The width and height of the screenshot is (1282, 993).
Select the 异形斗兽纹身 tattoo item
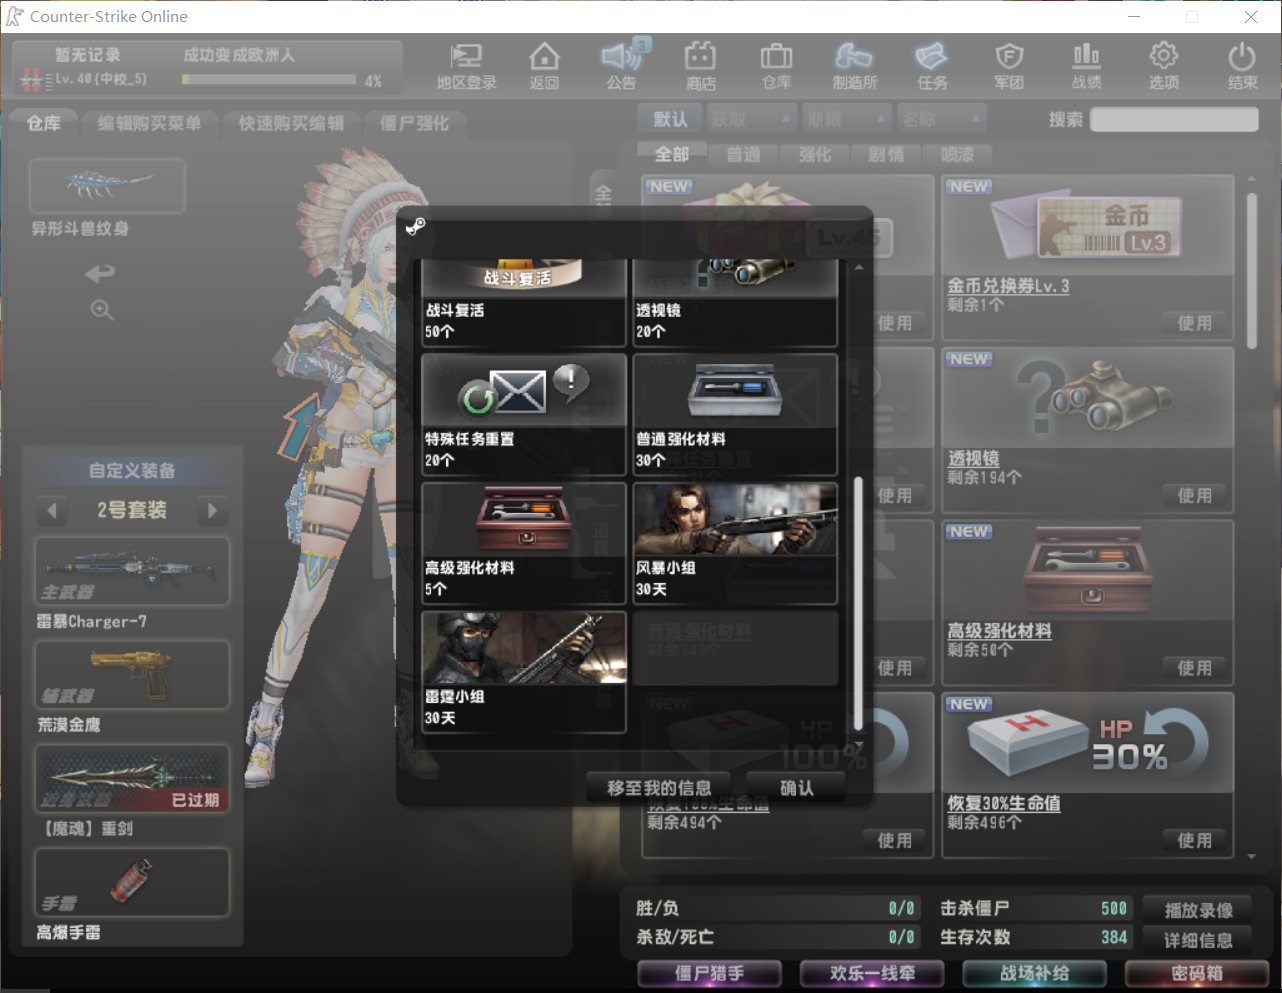pos(107,186)
